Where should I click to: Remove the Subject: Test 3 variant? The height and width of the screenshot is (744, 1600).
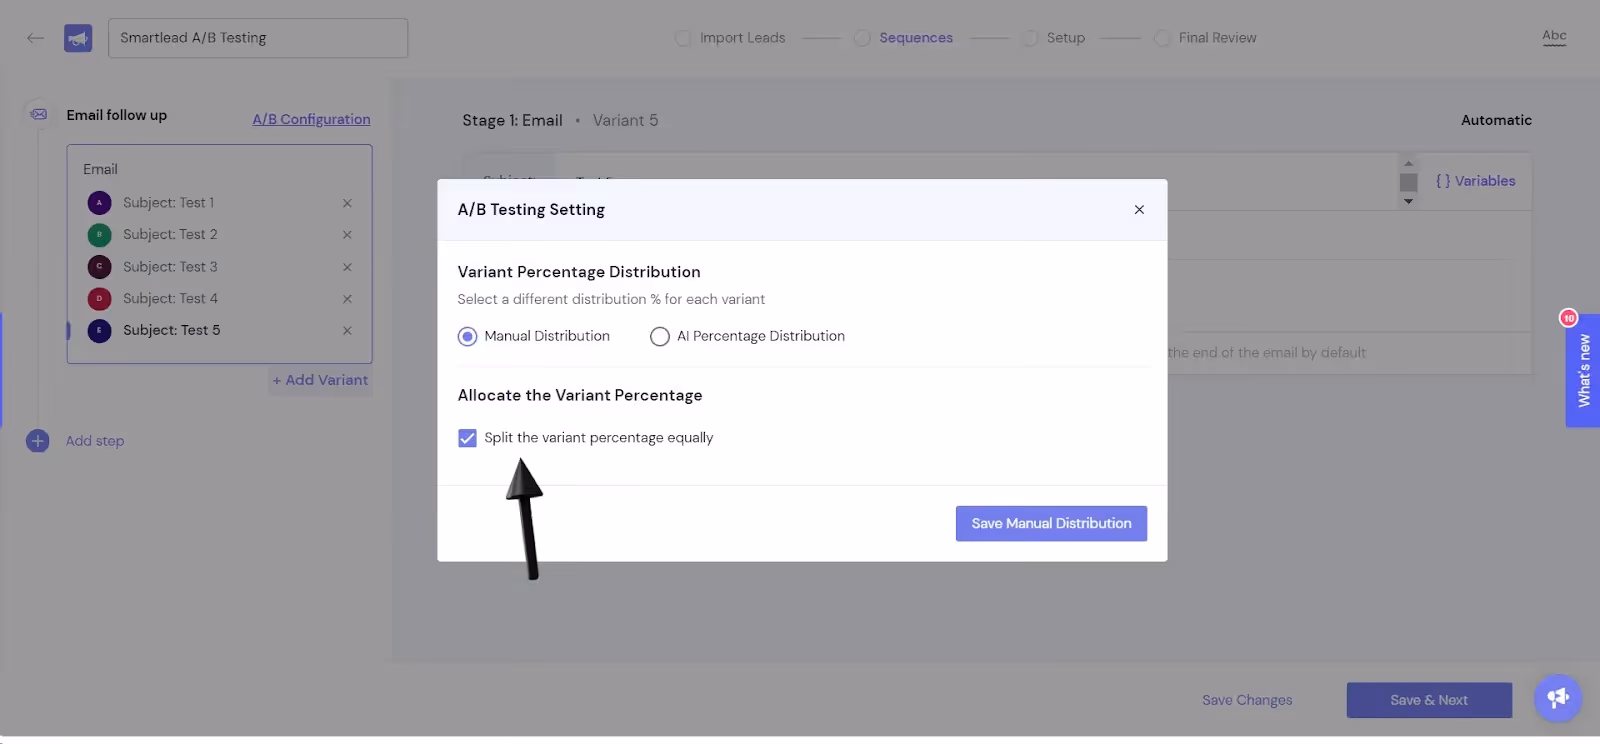[x=347, y=267]
